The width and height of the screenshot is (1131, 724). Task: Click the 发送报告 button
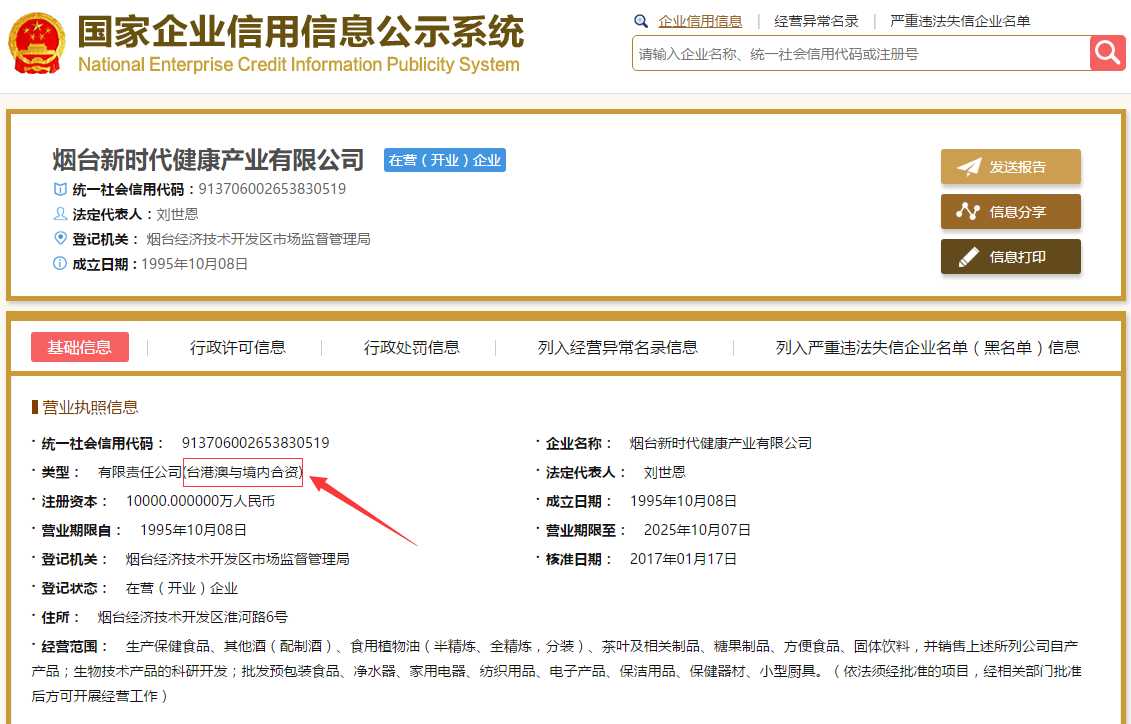[1011, 167]
